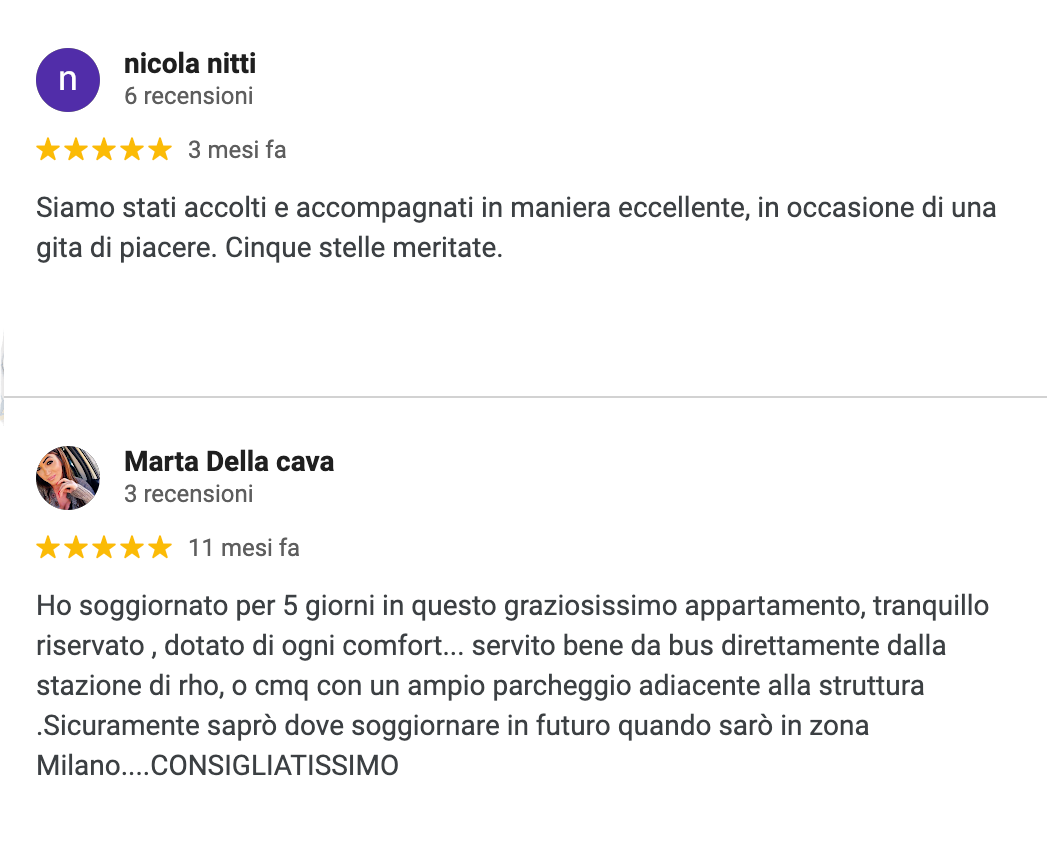Click "6 recensioni" under nicola nitti

[x=188, y=96]
